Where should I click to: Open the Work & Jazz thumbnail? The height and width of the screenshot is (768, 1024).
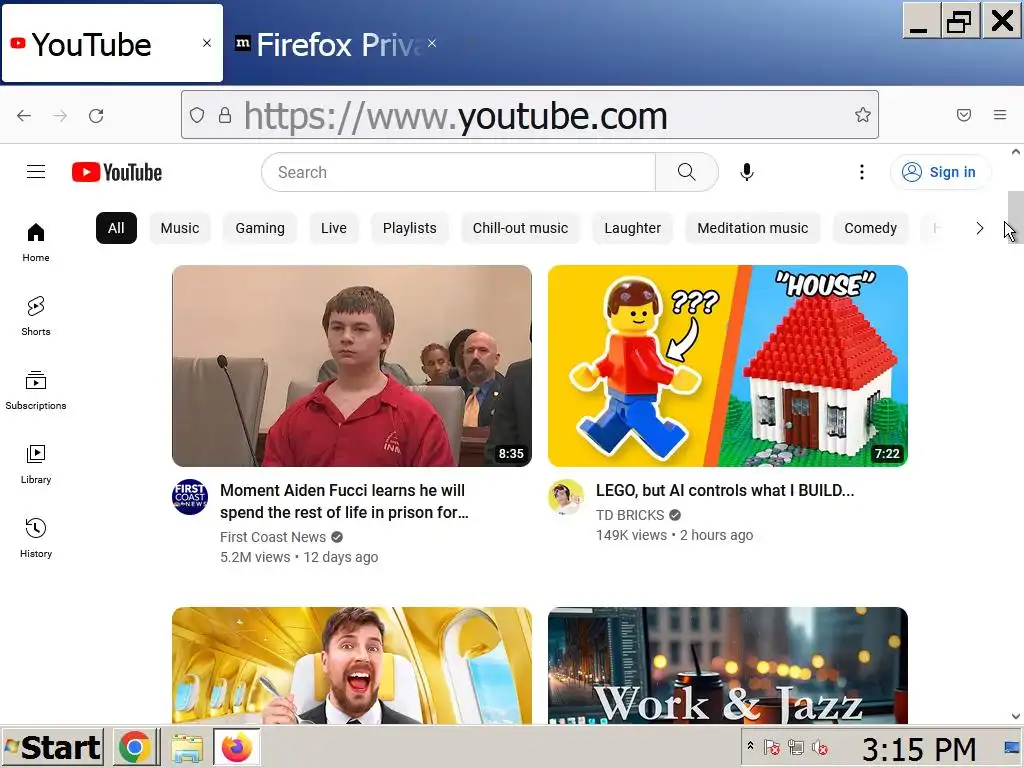tap(728, 665)
